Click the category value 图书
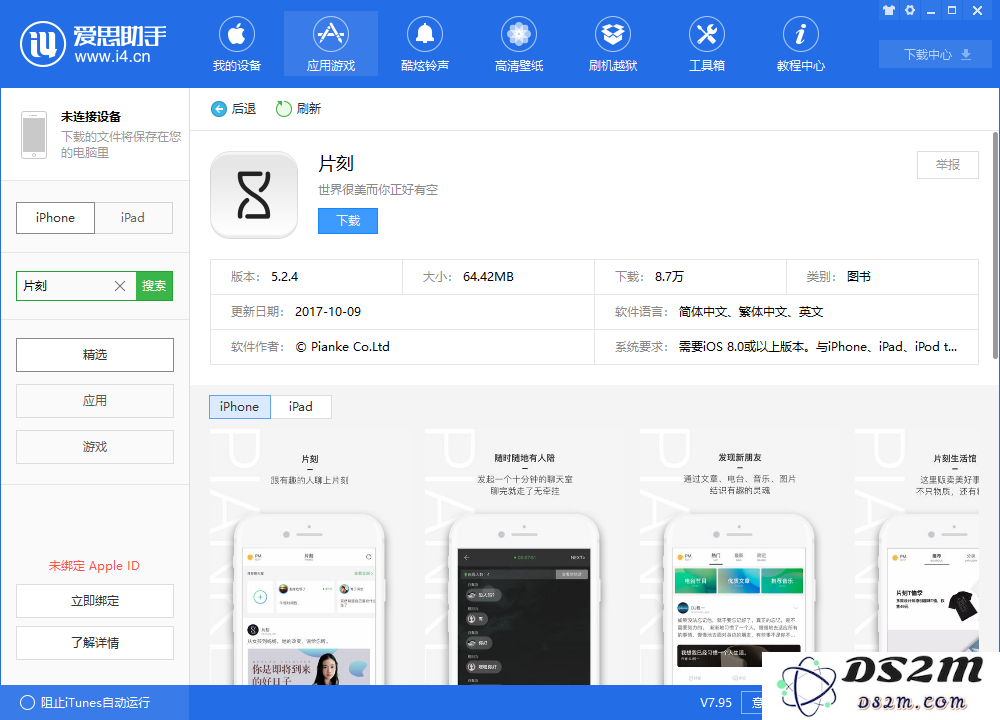Viewport: 1000px width, 720px height. click(859, 277)
